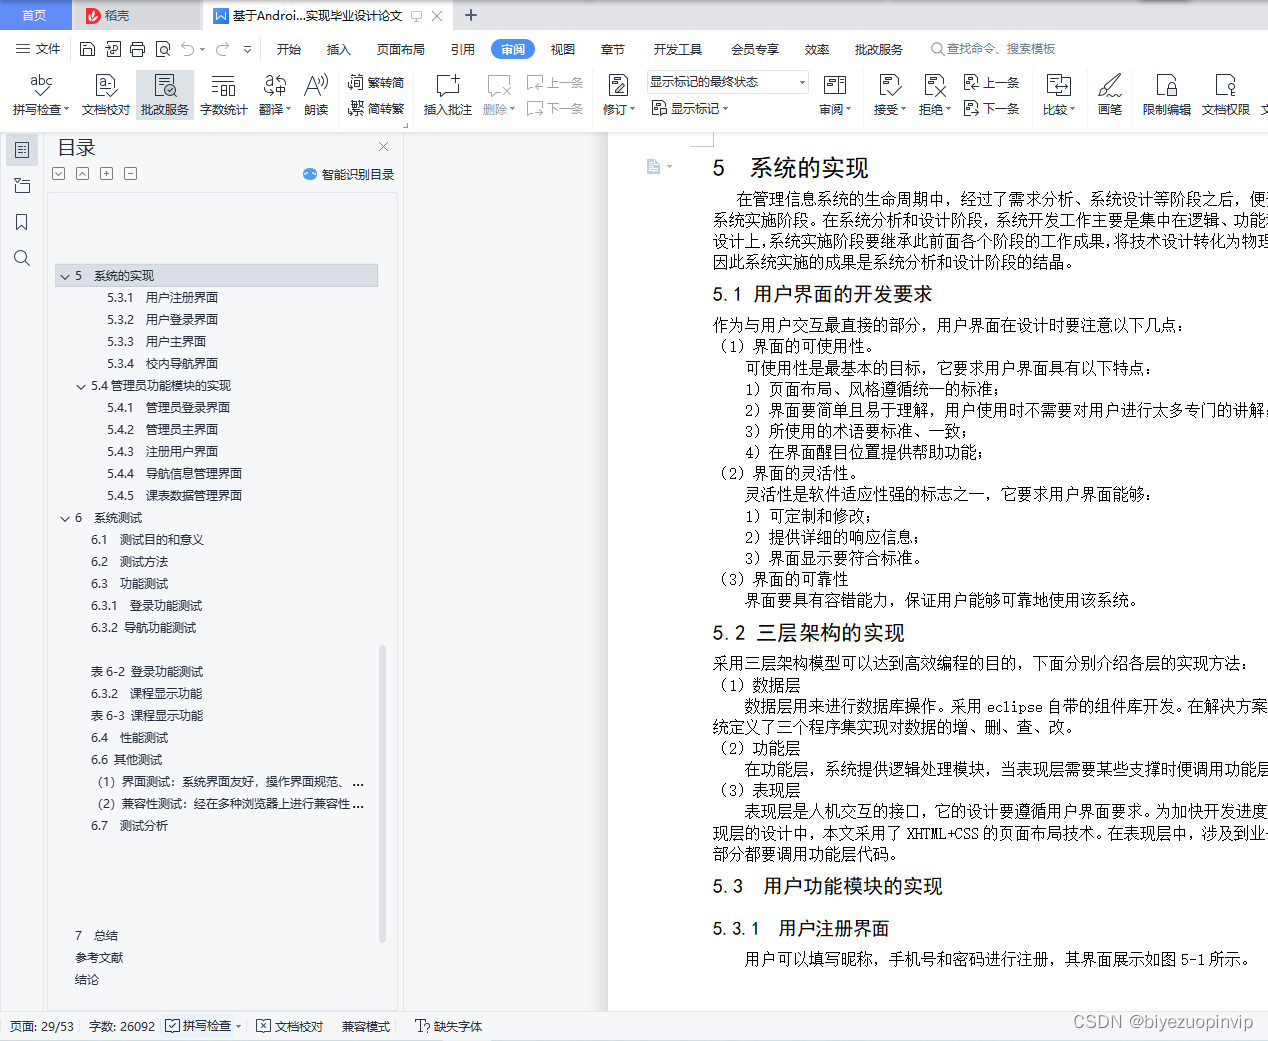Image resolution: width=1268 pixels, height=1041 pixels.
Task: Collapse the 5 系统的实现 outline branch
Action: coord(64,275)
